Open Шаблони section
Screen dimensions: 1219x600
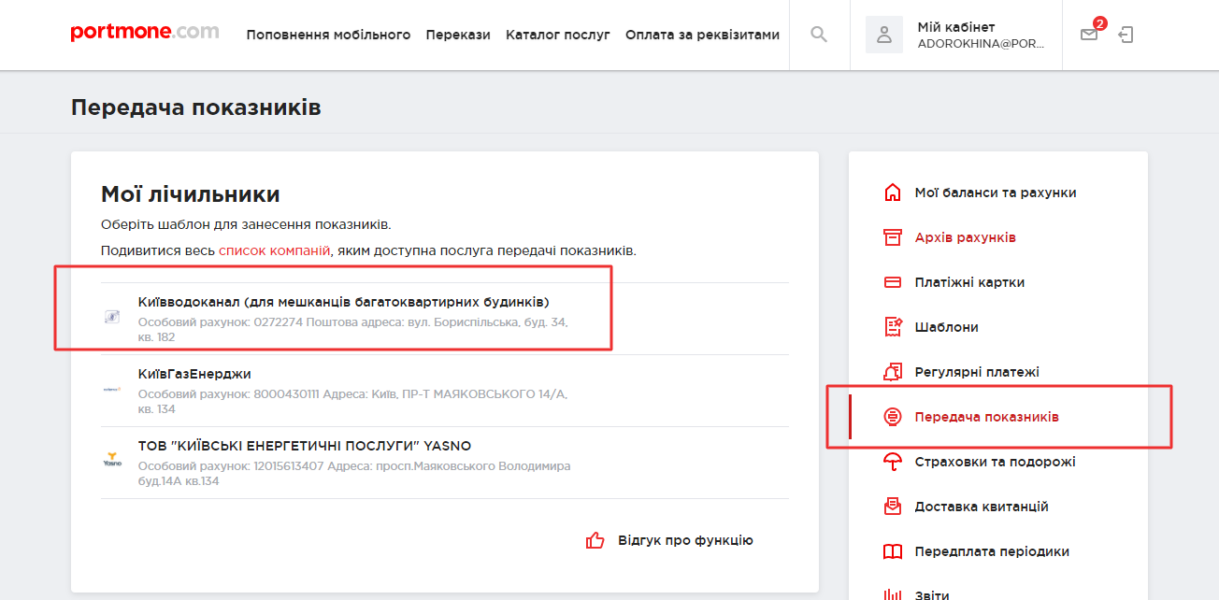click(x=947, y=327)
